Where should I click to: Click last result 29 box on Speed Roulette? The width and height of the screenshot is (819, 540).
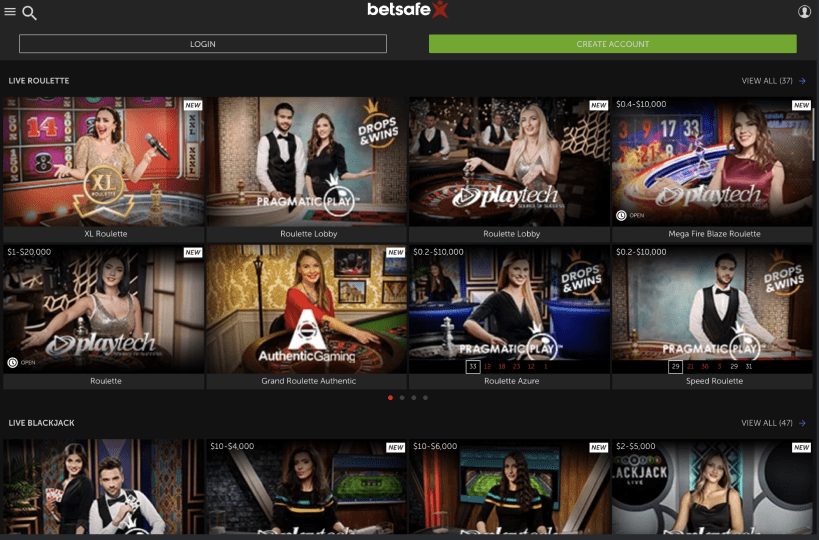click(675, 367)
